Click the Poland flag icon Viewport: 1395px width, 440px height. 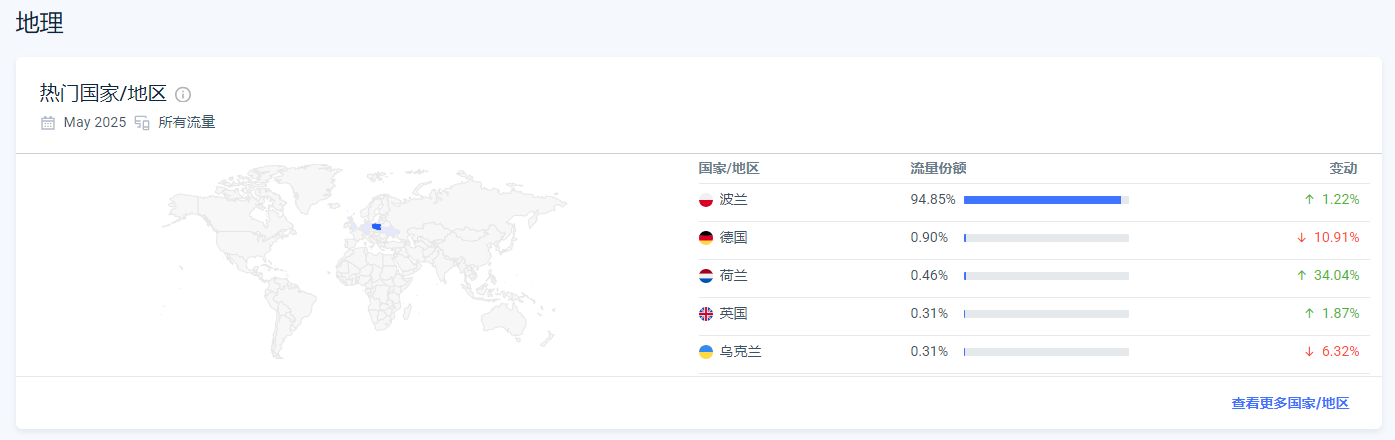706,200
